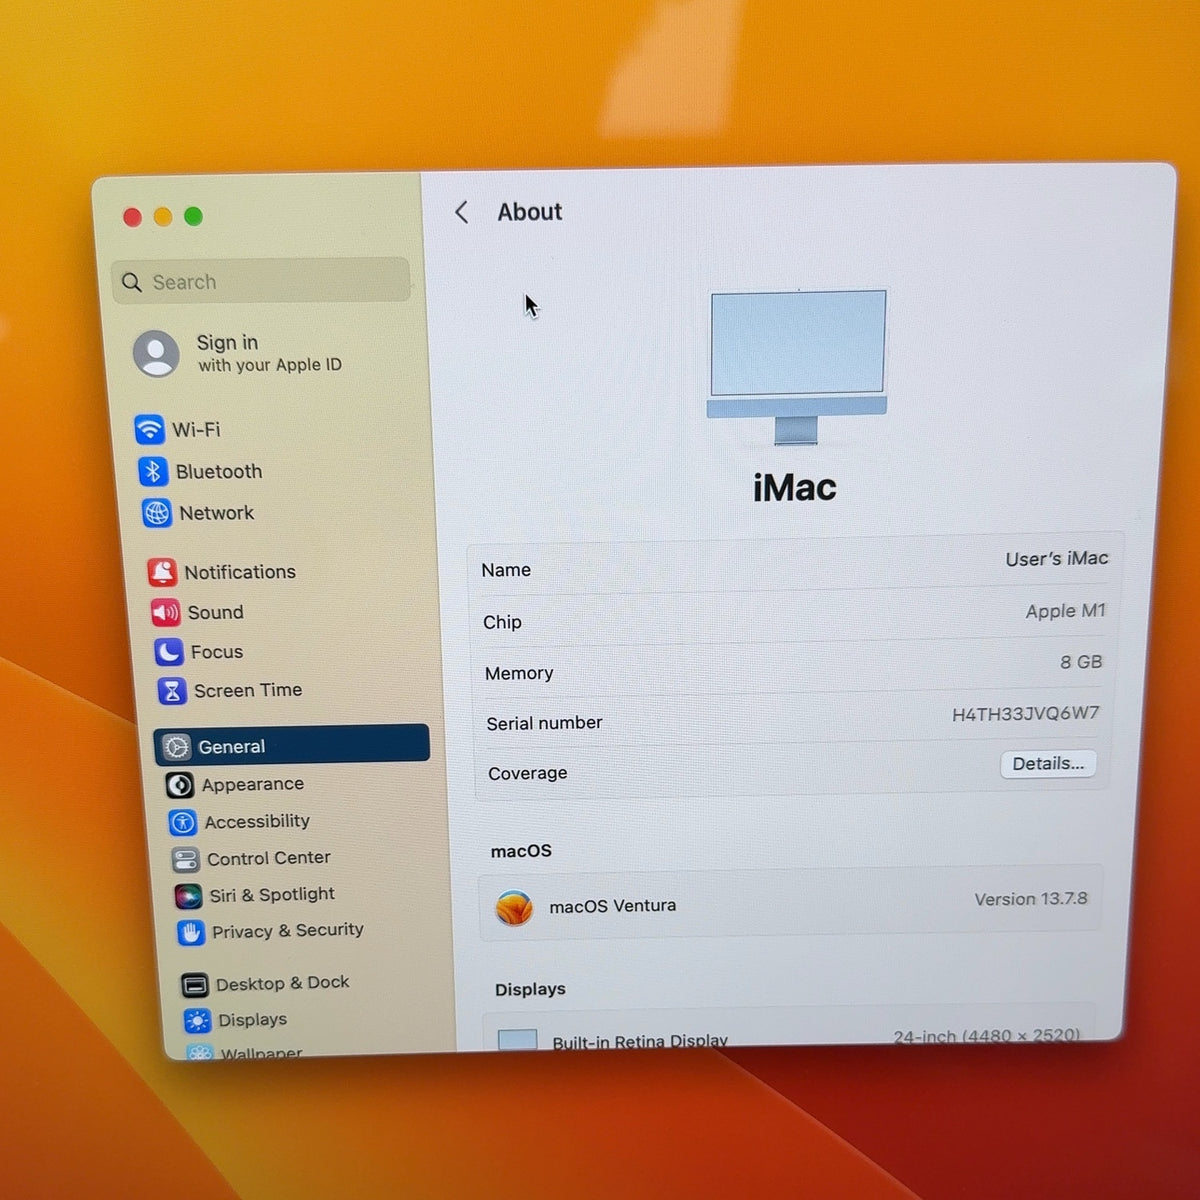Click the General gear icon

click(177, 747)
